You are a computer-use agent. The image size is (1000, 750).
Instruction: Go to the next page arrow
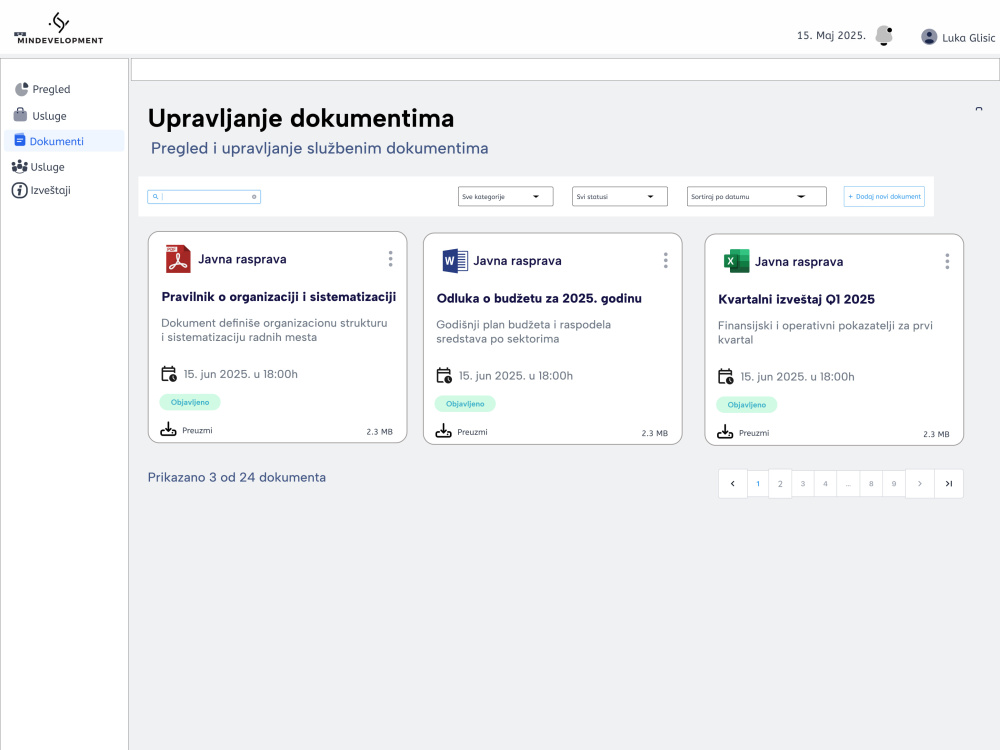tap(920, 483)
